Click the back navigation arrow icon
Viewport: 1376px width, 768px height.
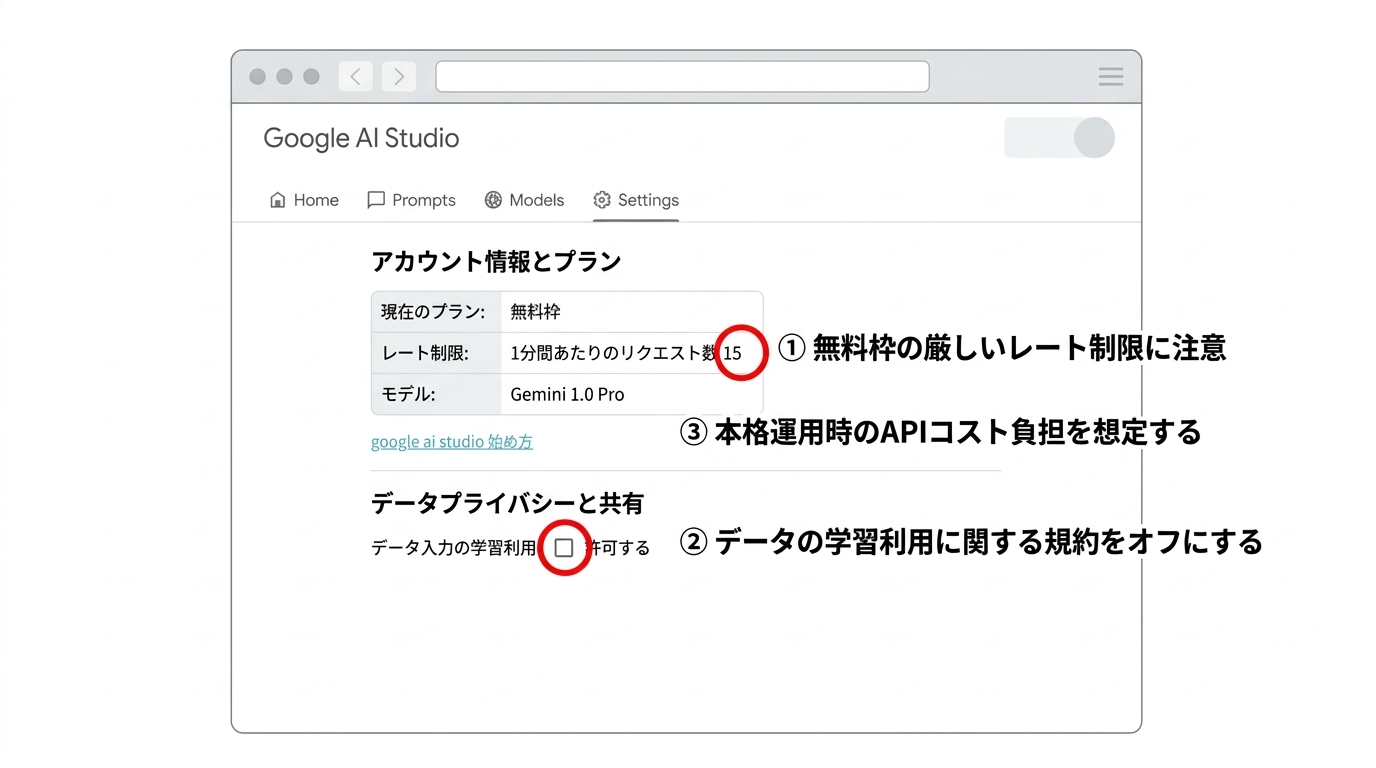(x=355, y=76)
